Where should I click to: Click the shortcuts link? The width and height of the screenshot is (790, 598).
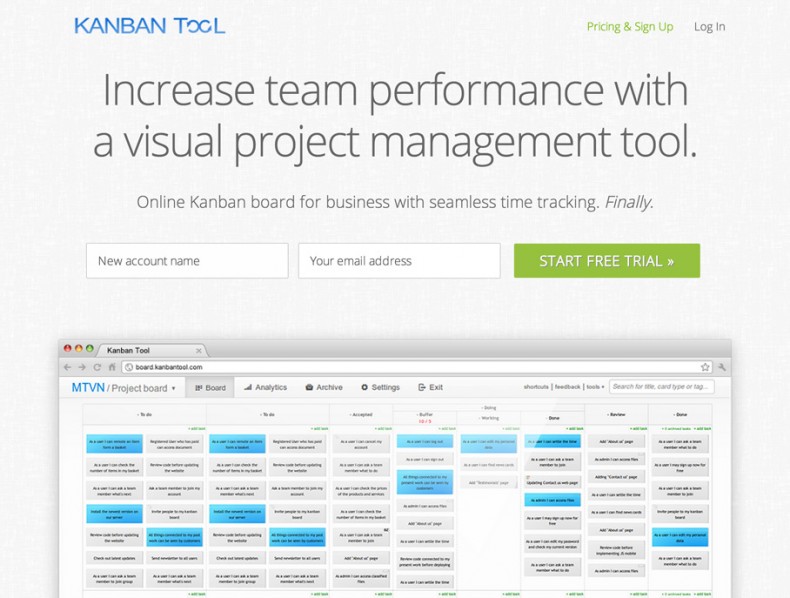536,387
